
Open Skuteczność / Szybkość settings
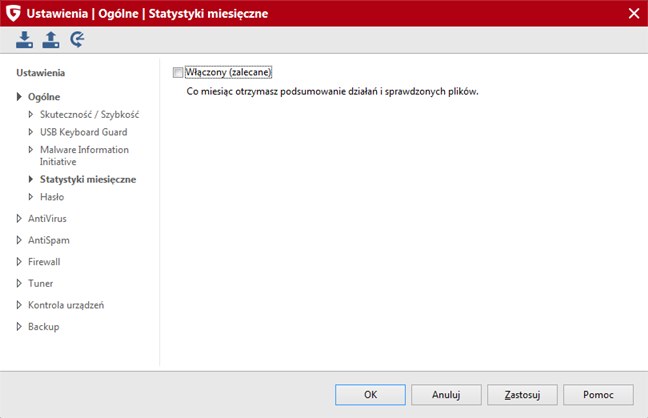[x=89, y=115]
